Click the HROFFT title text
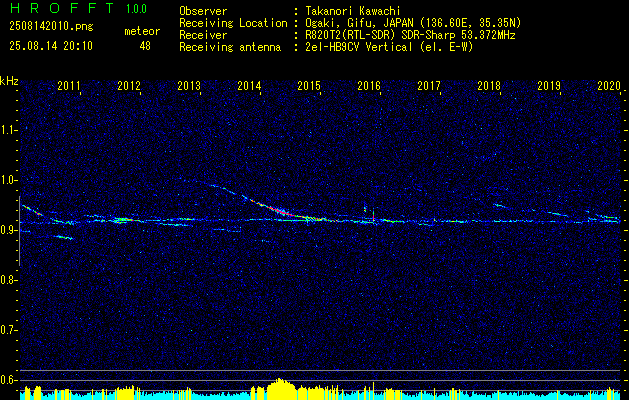 pyautogui.click(x=62, y=8)
